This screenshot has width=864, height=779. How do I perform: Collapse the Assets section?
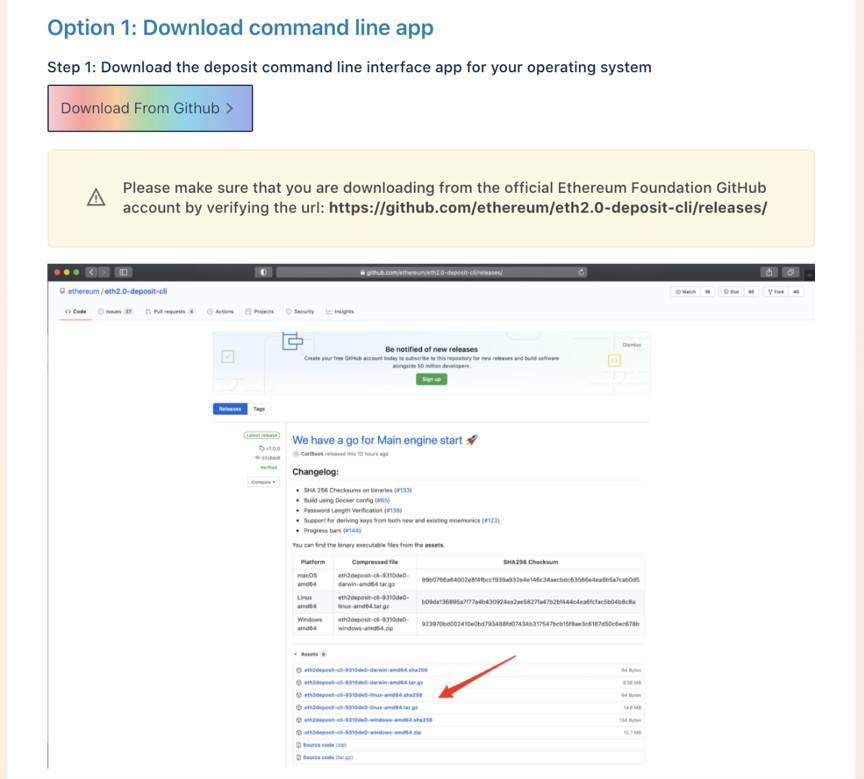[310, 654]
